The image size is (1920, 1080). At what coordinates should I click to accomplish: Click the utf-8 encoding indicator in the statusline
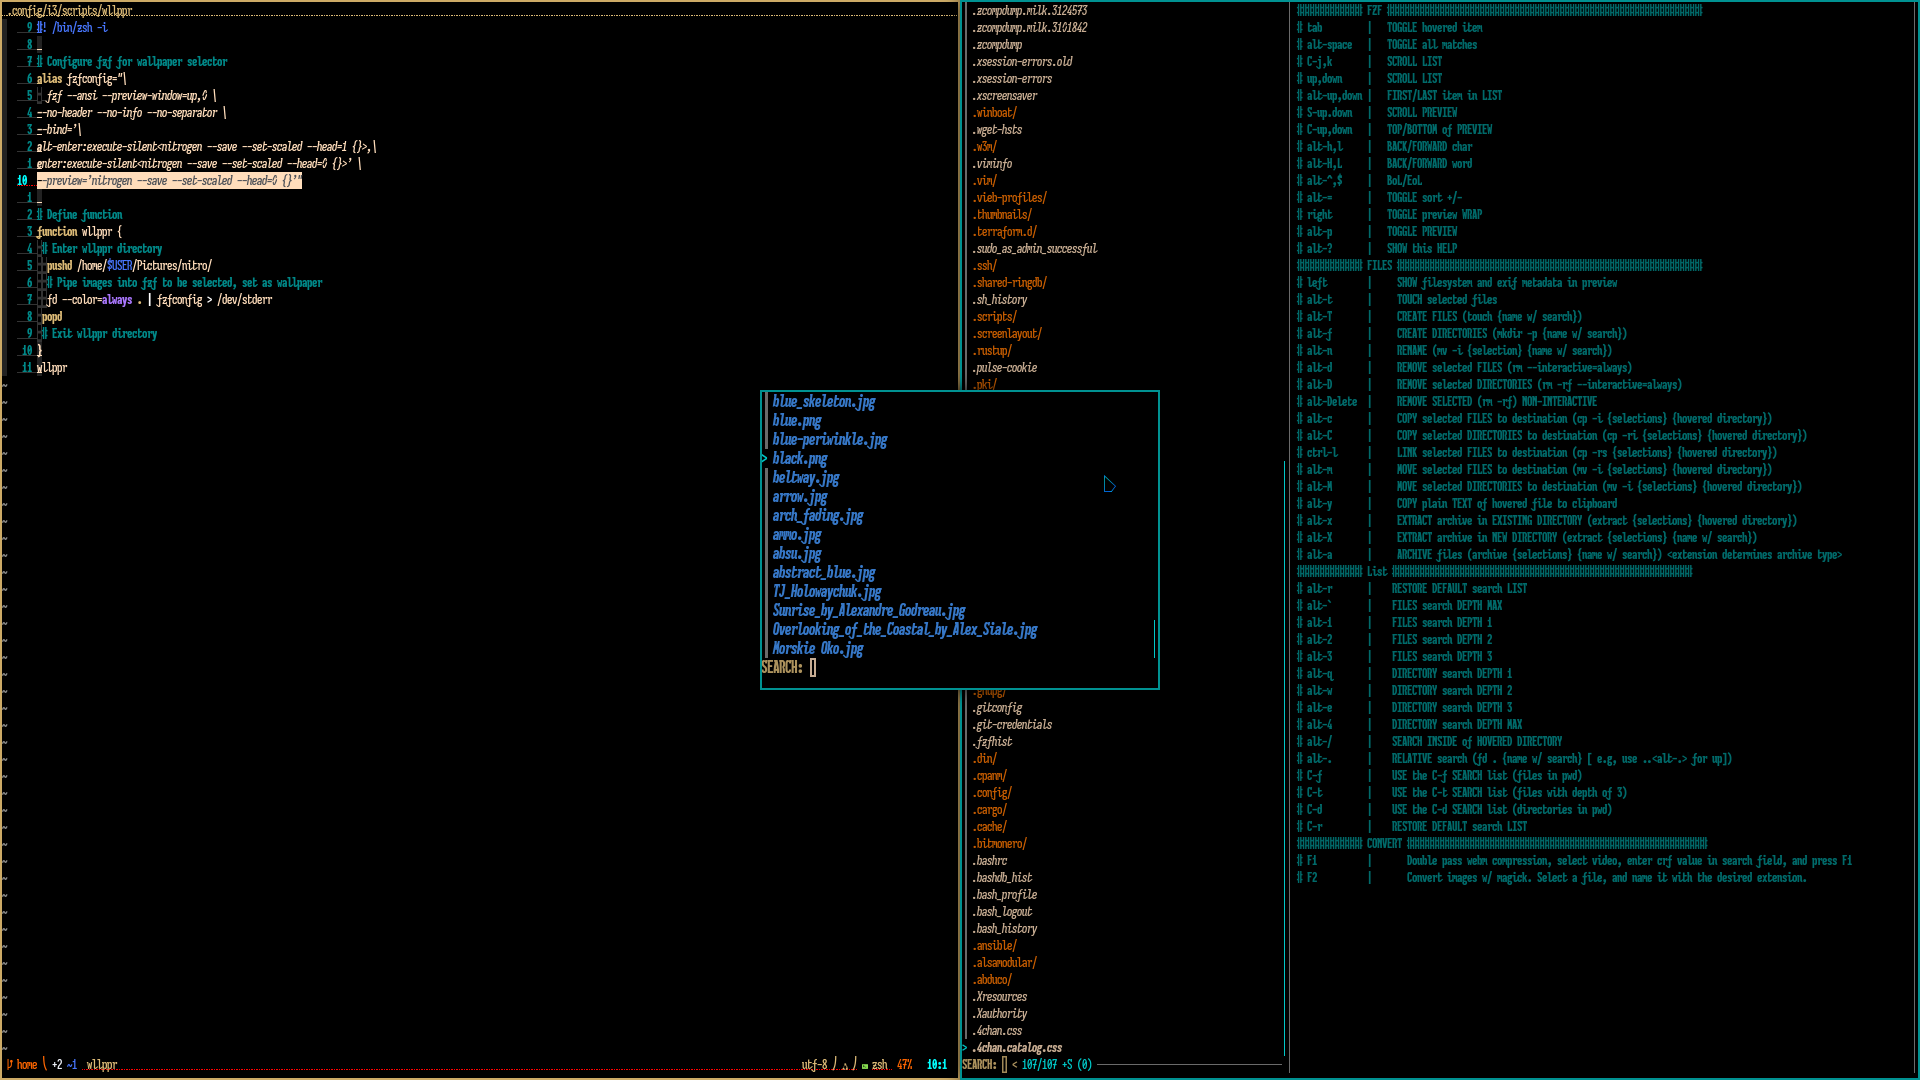814,1065
